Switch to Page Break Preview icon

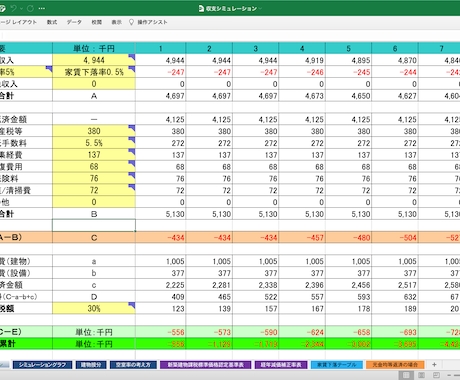point(436,375)
